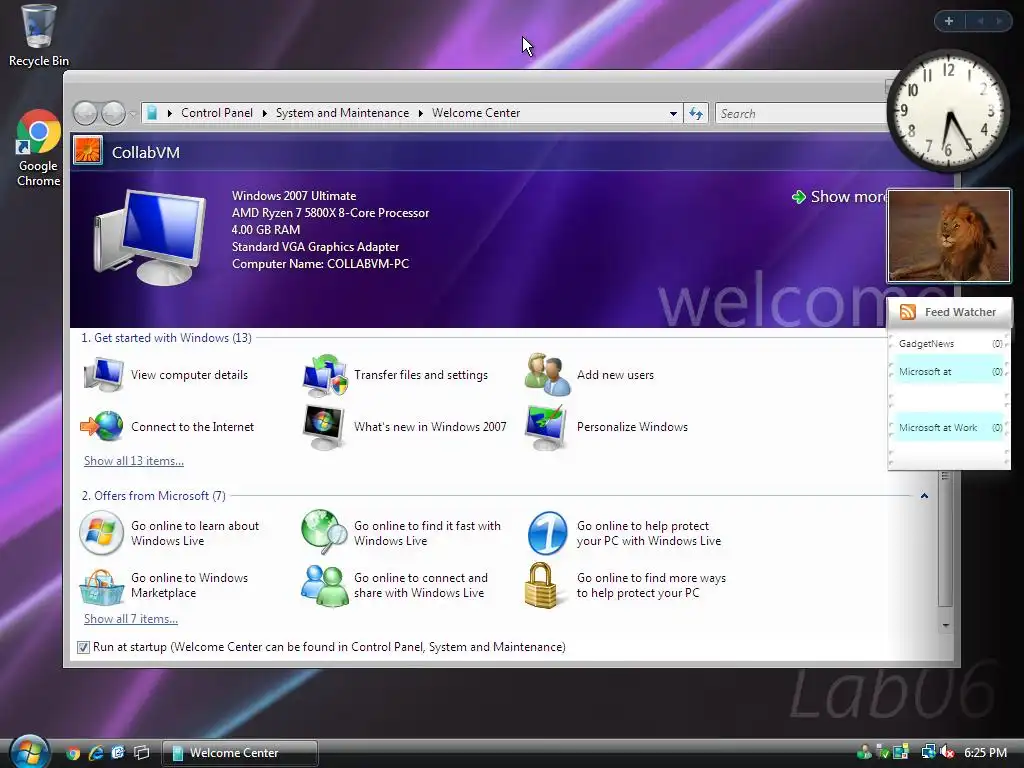Click the Forward navigation arrow
This screenshot has height=768, width=1024.
pos(114,114)
